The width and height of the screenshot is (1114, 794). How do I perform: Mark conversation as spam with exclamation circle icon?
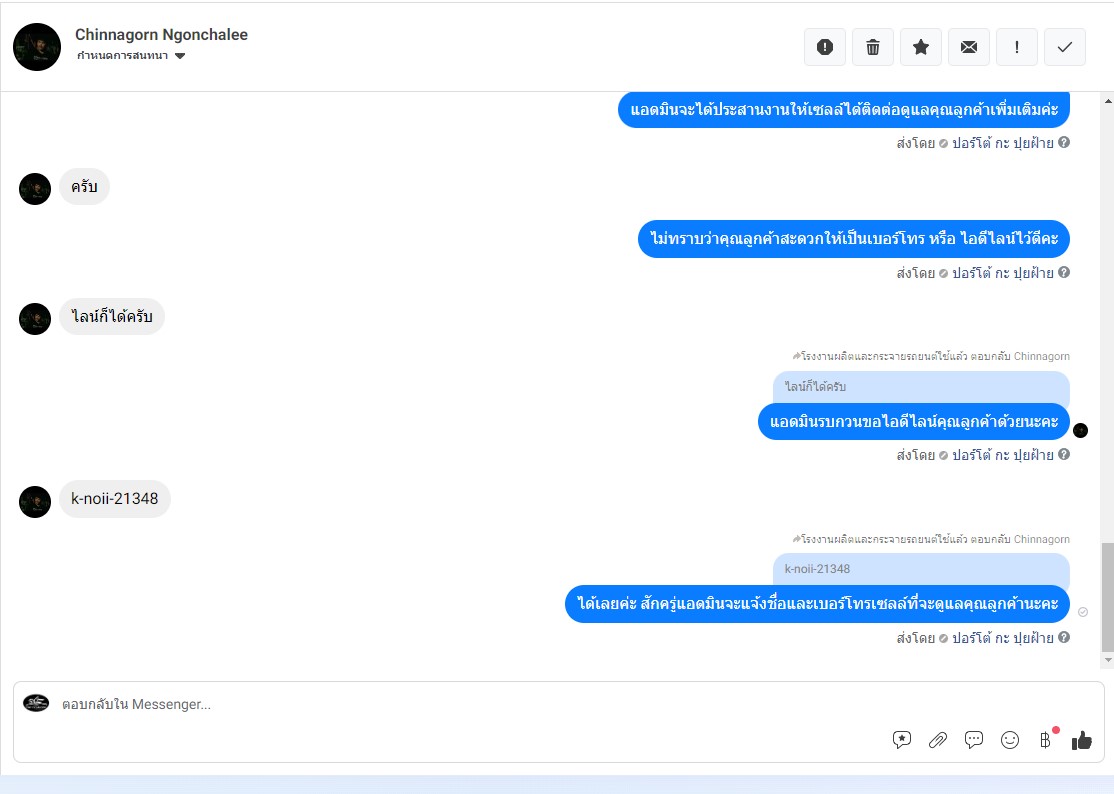(824, 47)
